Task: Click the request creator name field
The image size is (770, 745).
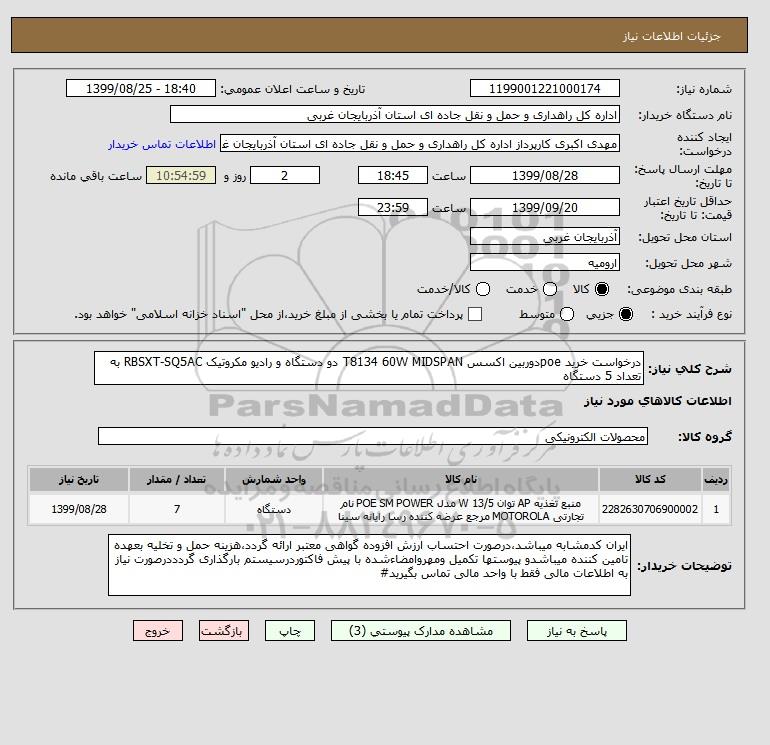Action: 420,144
